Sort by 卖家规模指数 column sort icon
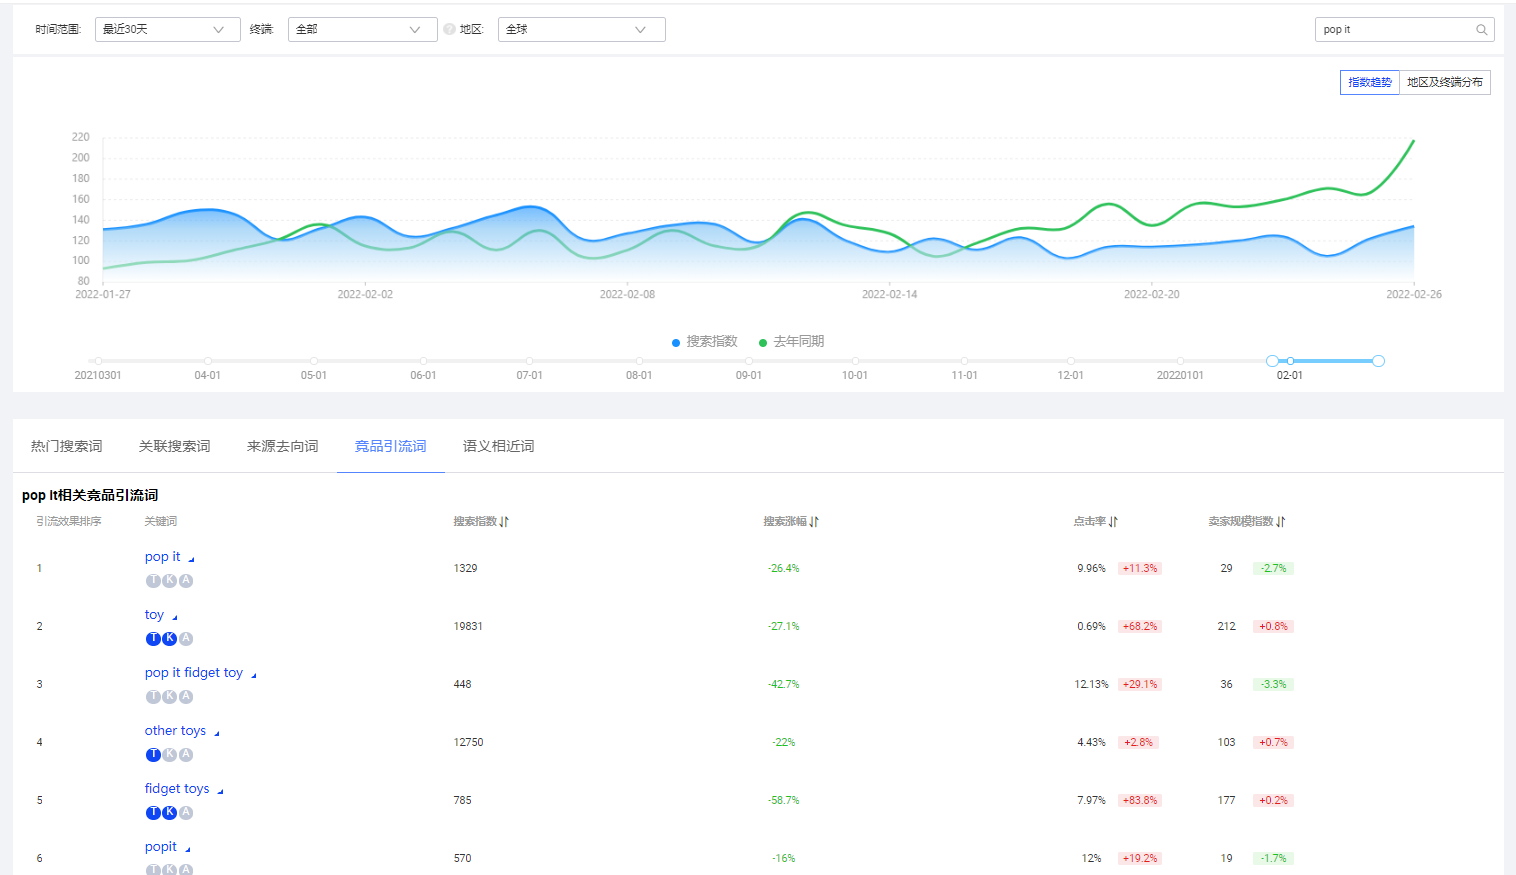Viewport: 1516px width, 875px height. tap(1281, 522)
